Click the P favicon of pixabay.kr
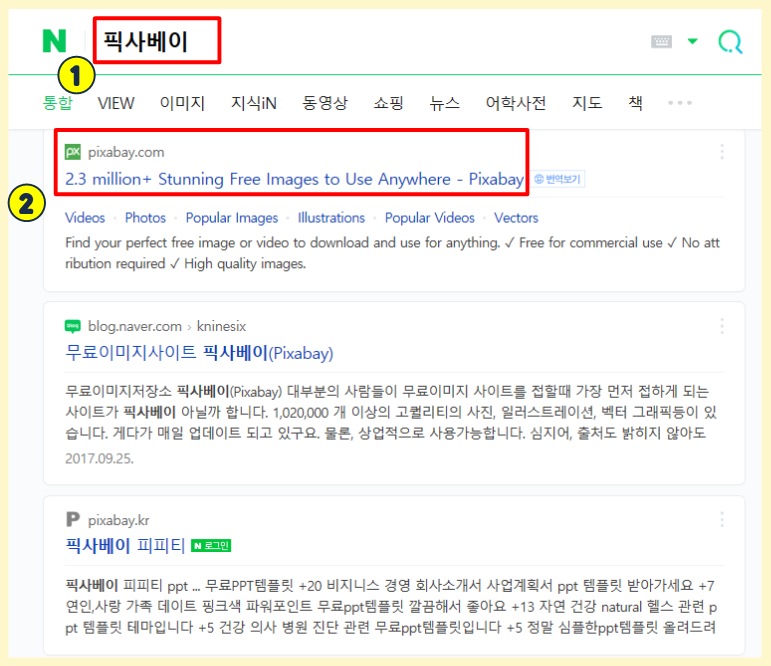The image size is (771, 666). (73, 519)
